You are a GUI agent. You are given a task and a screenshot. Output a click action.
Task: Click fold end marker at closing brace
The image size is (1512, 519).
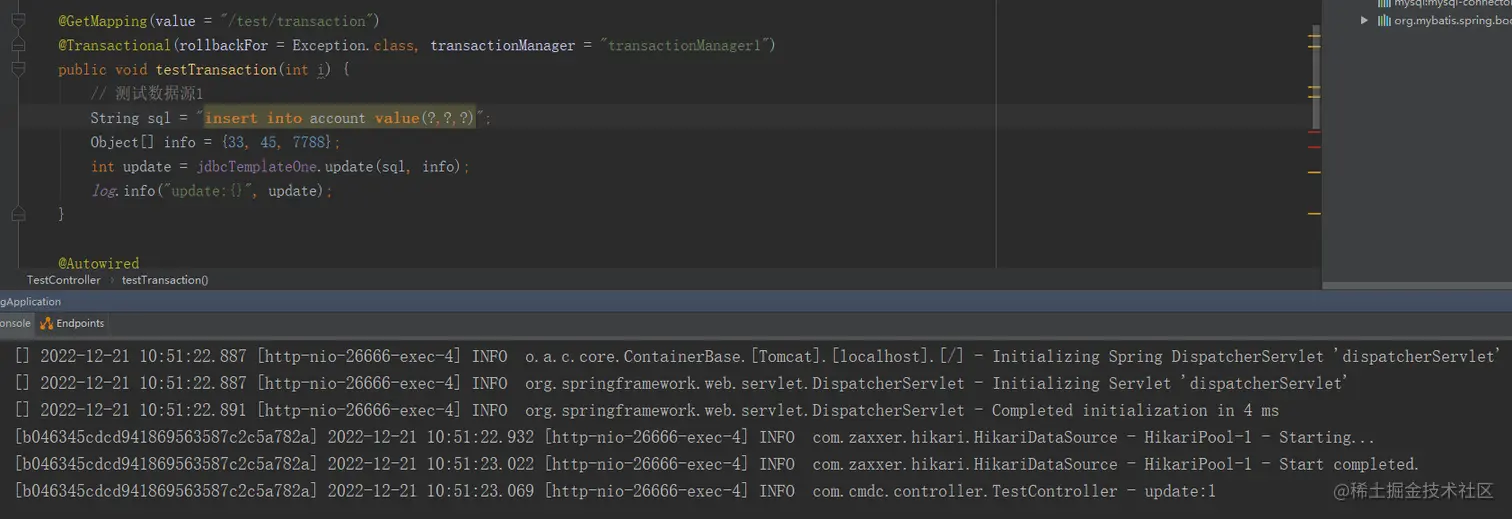tap(18, 214)
